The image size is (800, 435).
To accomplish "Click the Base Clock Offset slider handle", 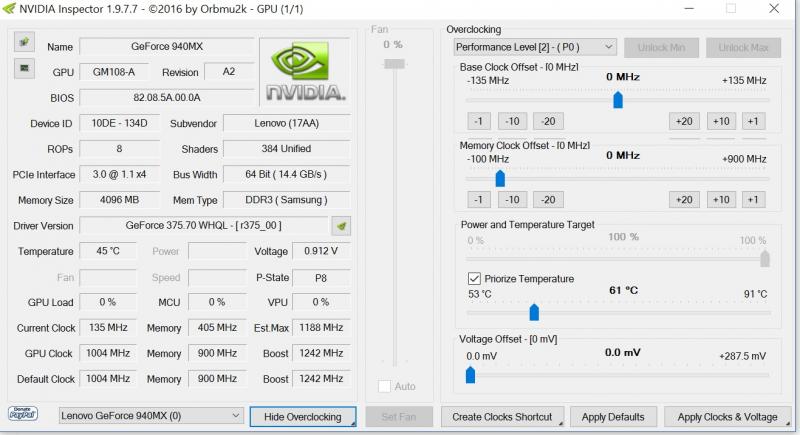I will click(618, 100).
